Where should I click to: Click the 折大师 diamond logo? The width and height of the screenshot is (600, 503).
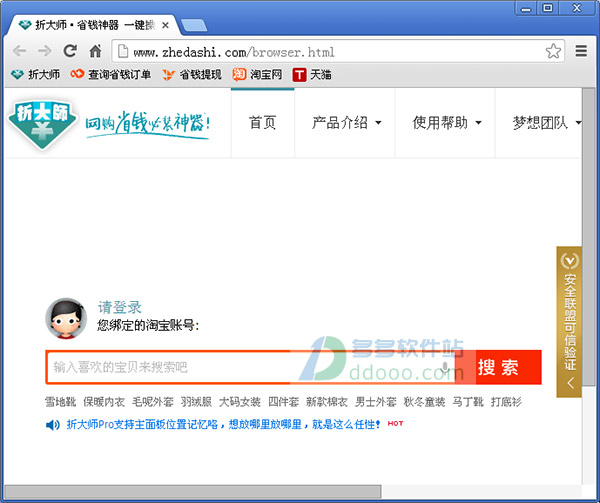pos(42,124)
